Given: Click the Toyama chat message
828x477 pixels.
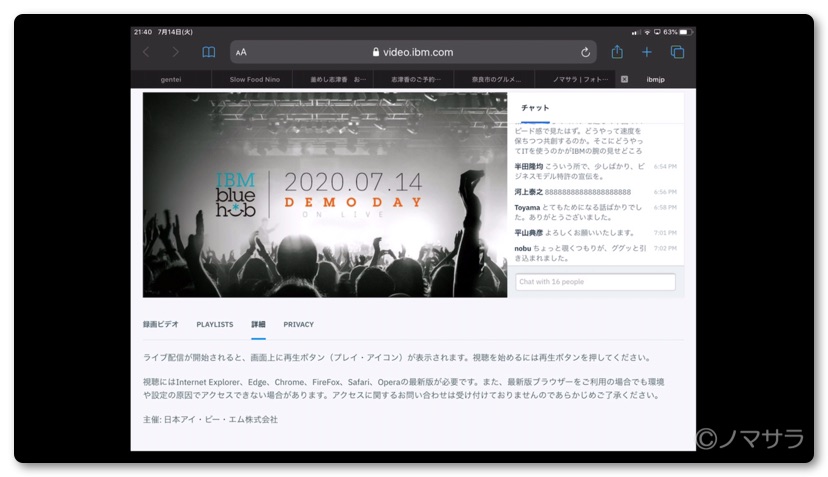Looking at the screenshot, I should pyautogui.click(x=596, y=212).
